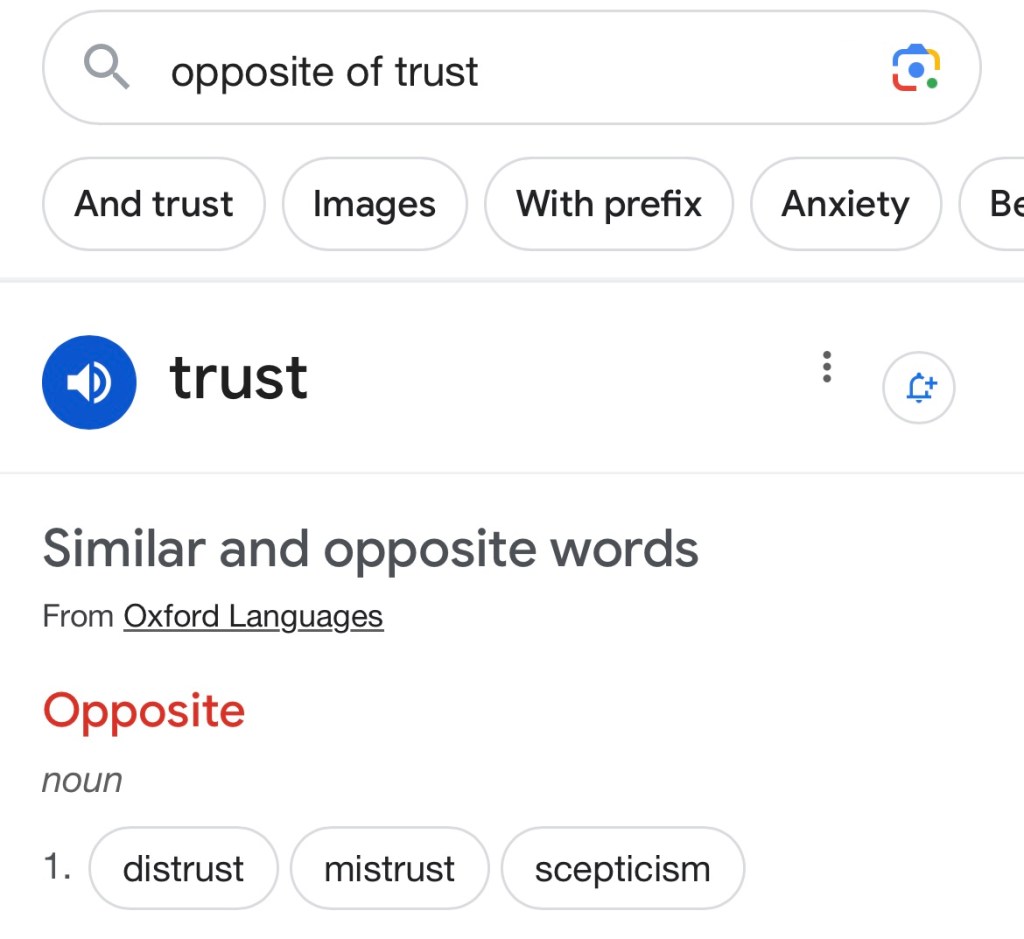Select the 'With prefix' chip

click(608, 204)
